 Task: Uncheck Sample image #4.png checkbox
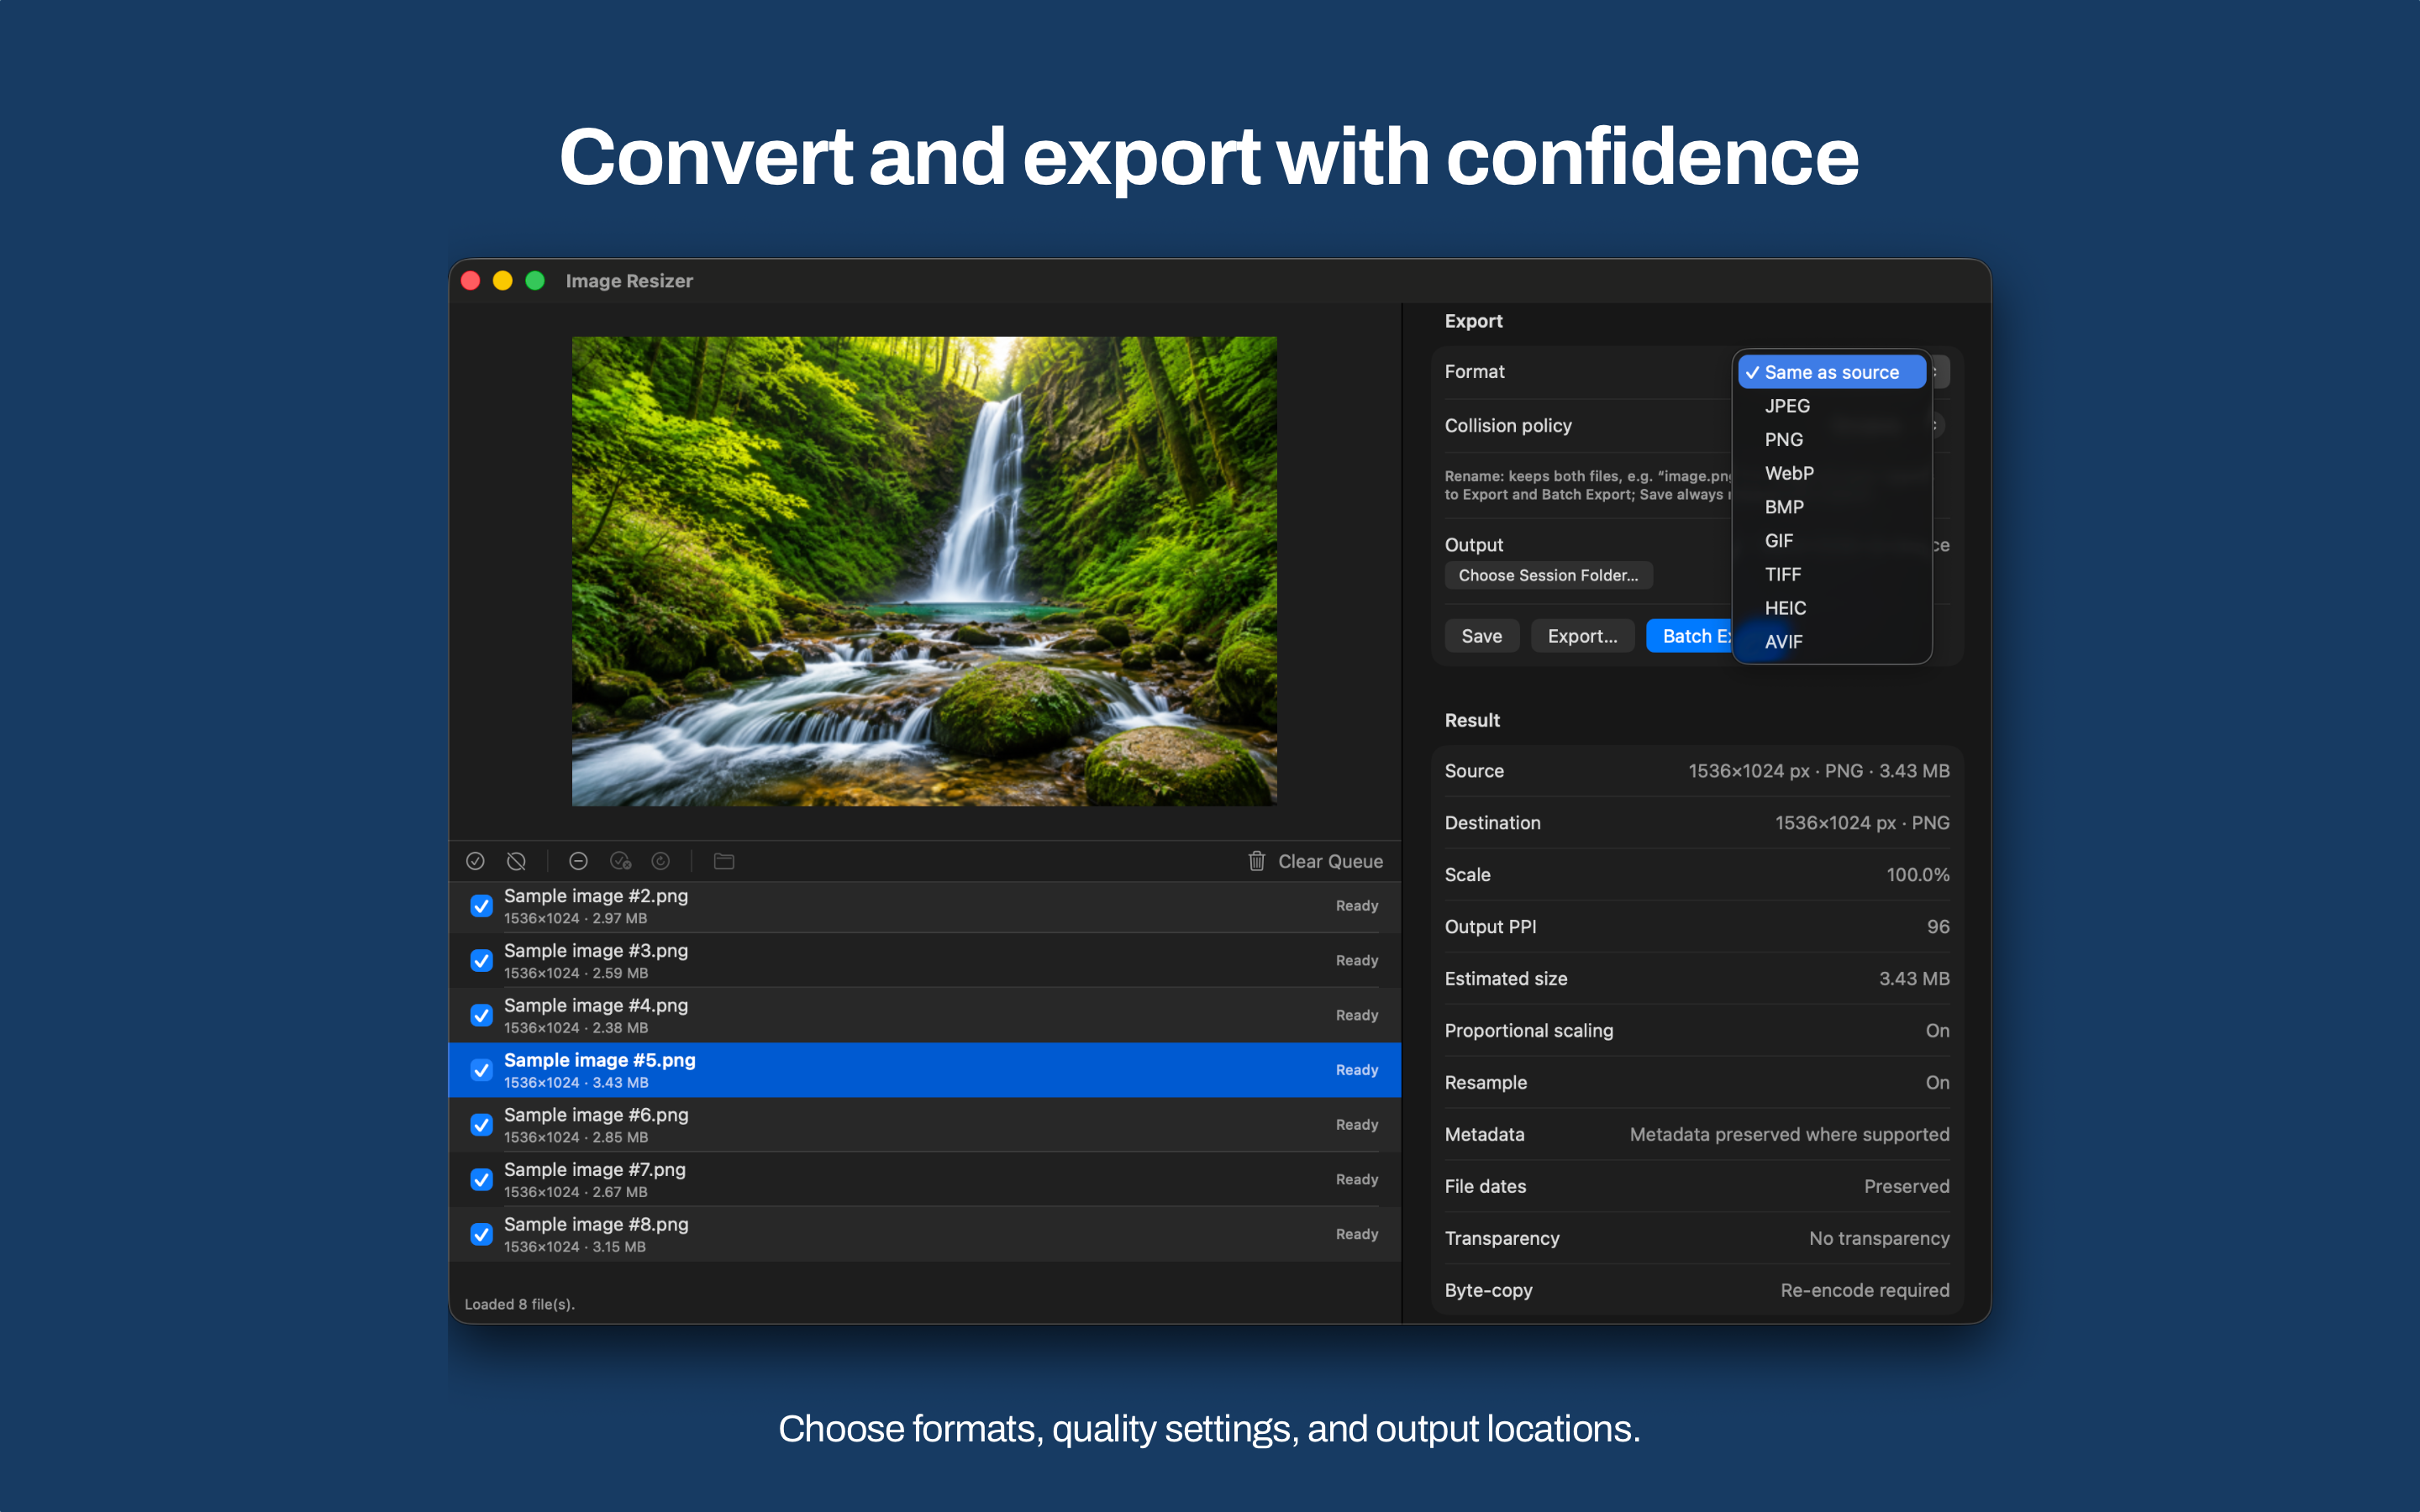point(481,1015)
